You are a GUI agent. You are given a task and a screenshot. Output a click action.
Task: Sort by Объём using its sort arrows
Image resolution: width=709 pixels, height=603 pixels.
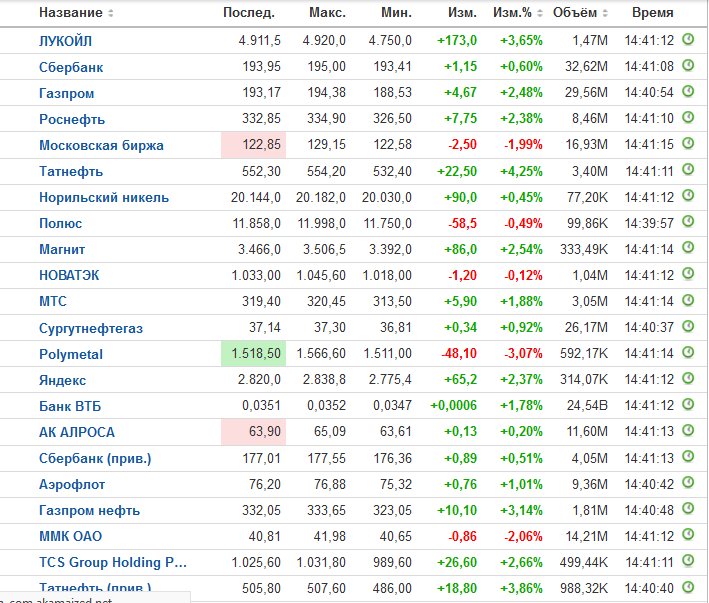605,14
